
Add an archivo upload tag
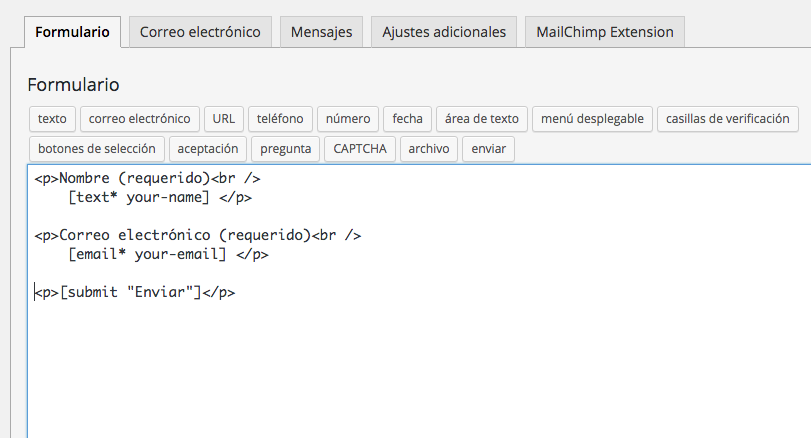[x=429, y=149]
